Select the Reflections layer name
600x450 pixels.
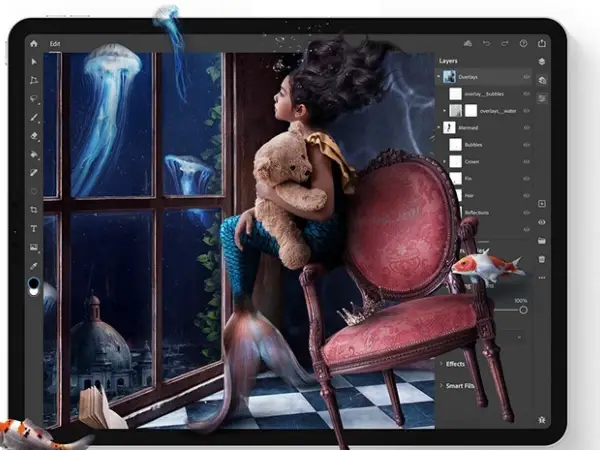tap(477, 213)
